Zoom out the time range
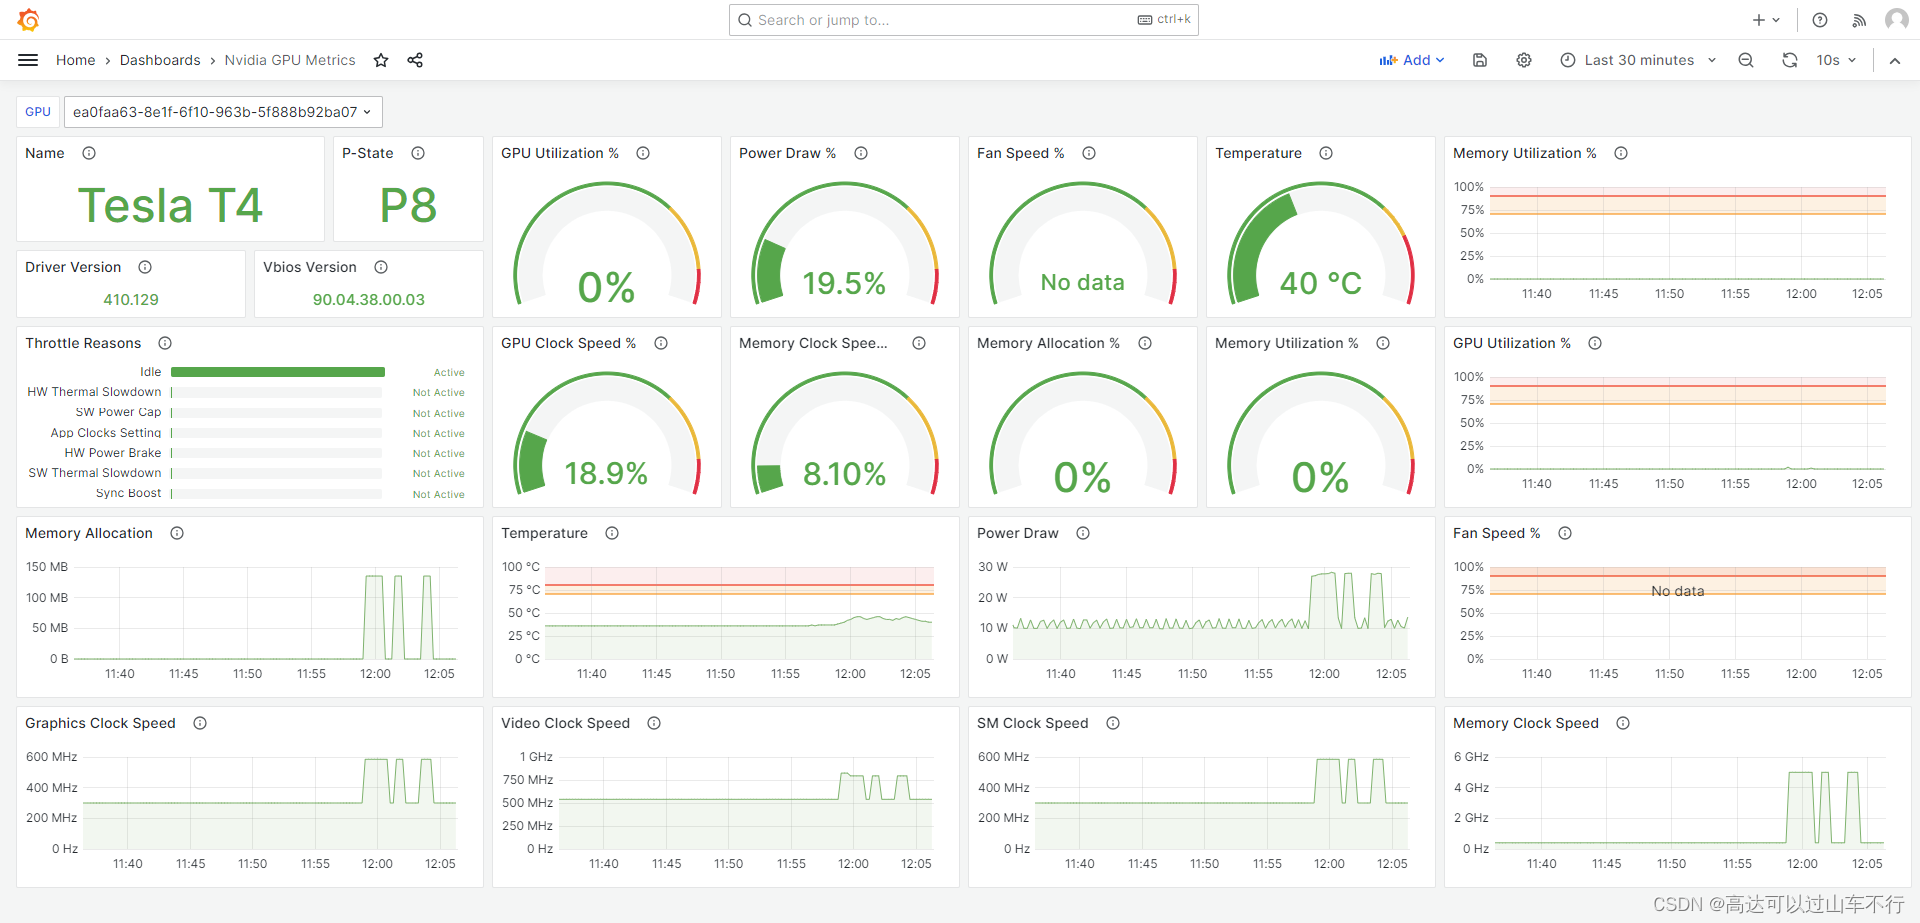The height and width of the screenshot is (923, 1920). point(1746,60)
